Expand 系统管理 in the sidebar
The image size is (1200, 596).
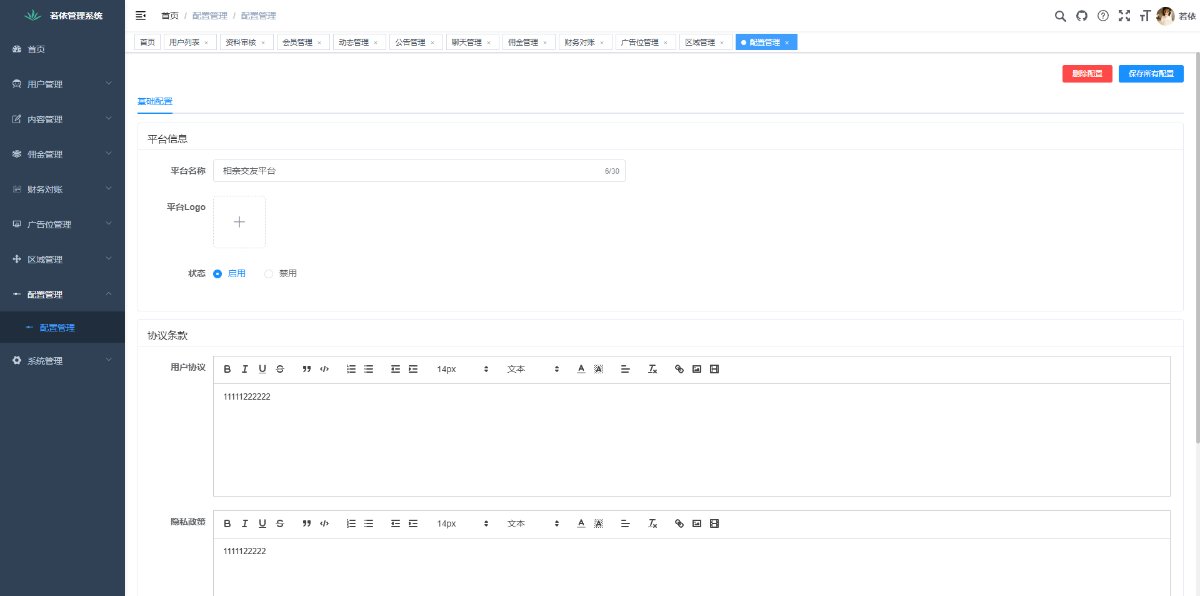62,361
